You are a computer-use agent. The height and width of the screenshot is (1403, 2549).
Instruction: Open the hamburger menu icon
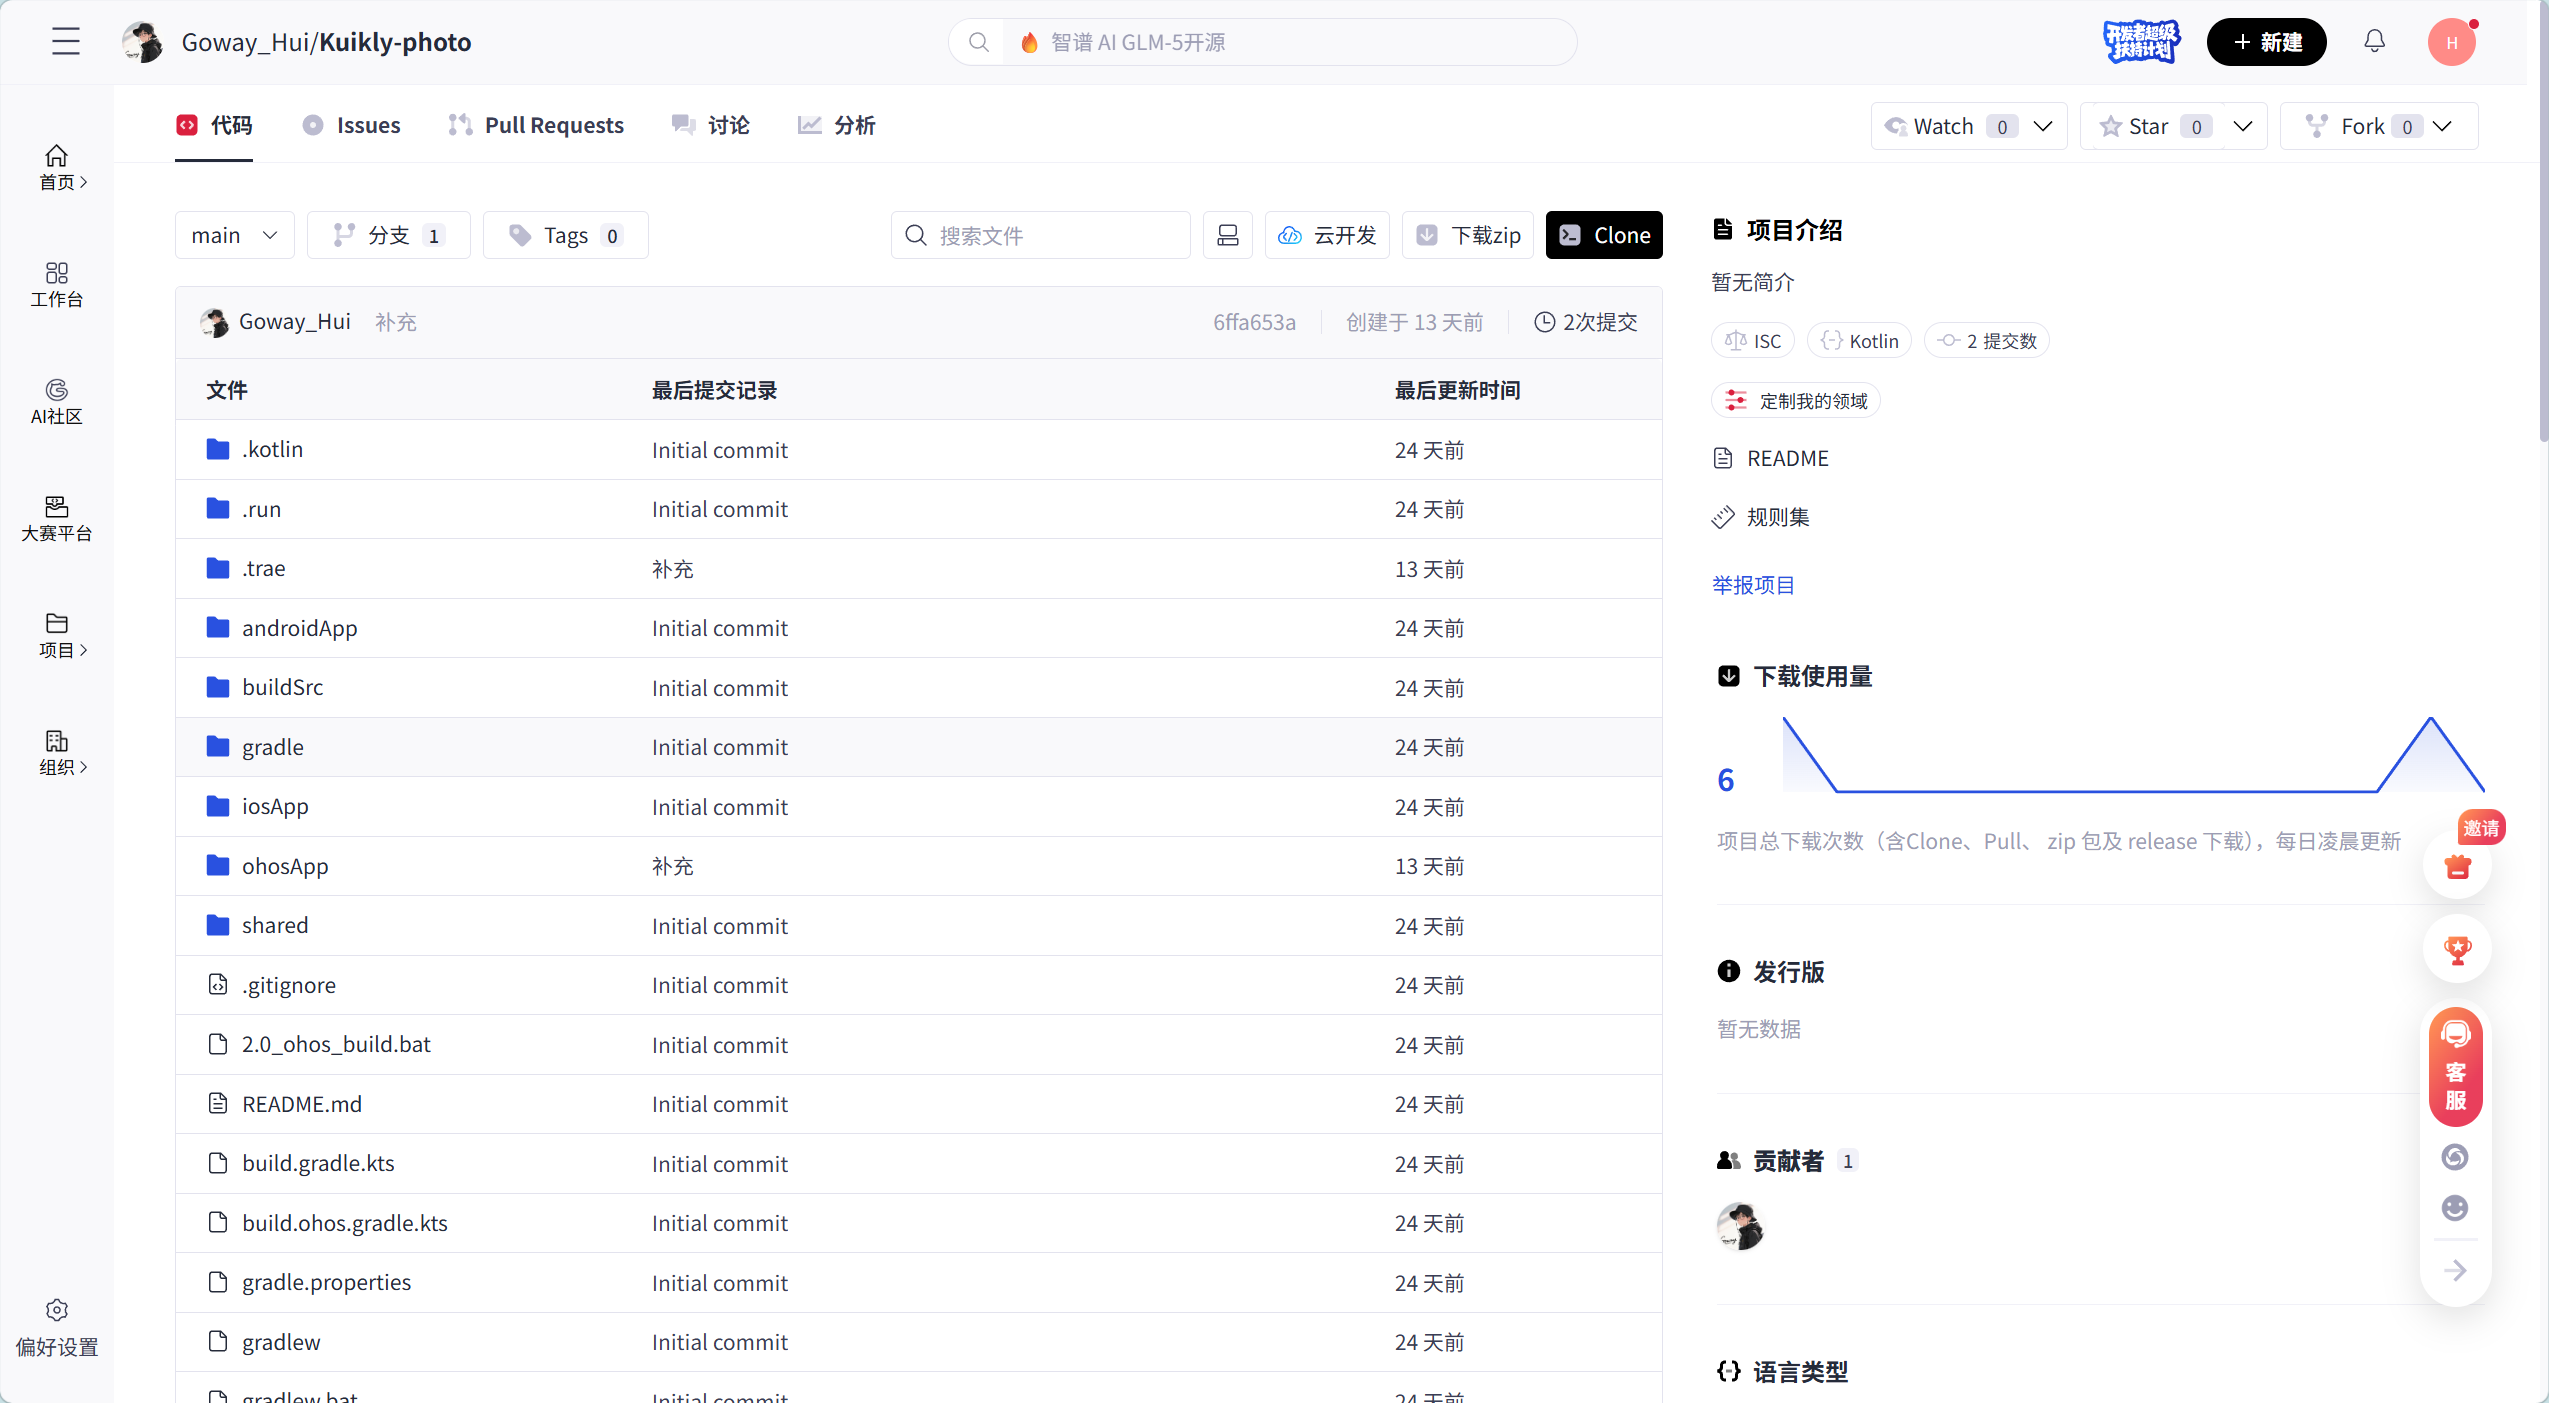tap(66, 41)
